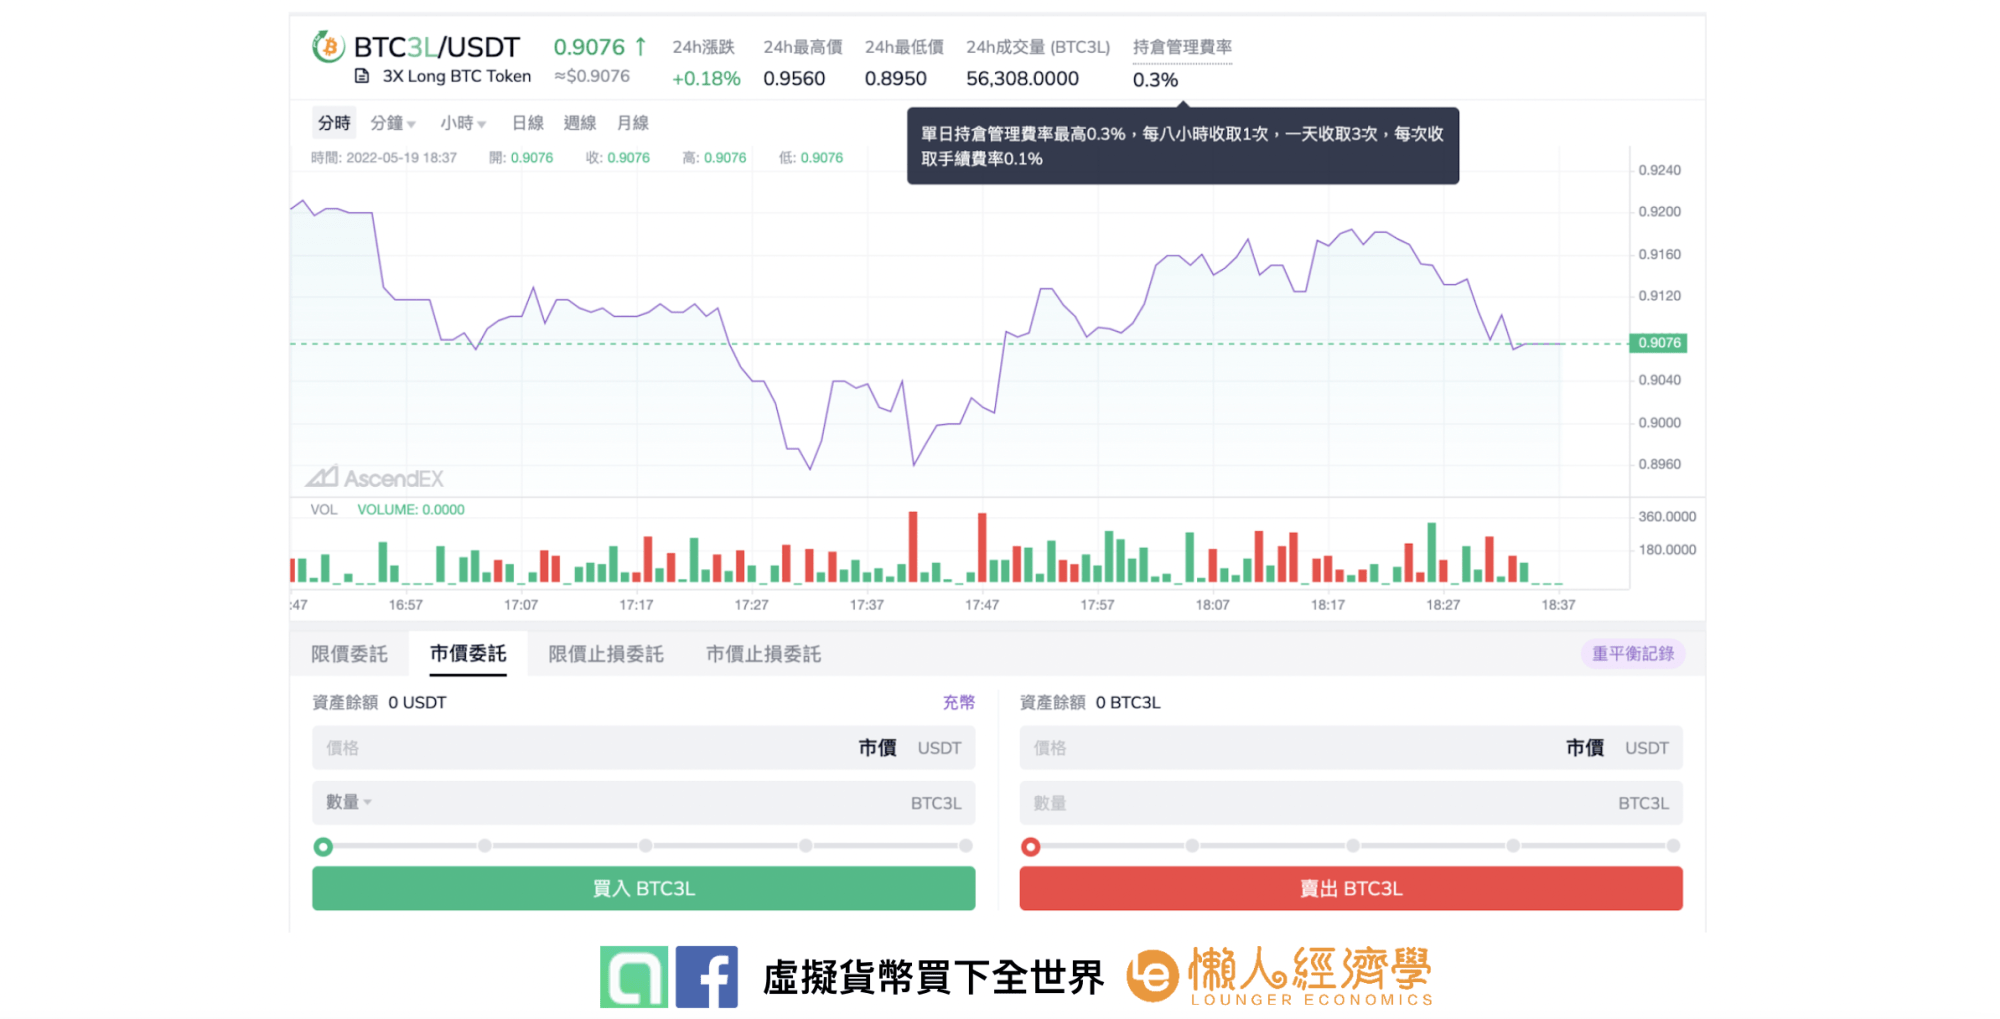Click the BTC3L/USDT pair title
The width and height of the screenshot is (2000, 1019).
(436, 47)
